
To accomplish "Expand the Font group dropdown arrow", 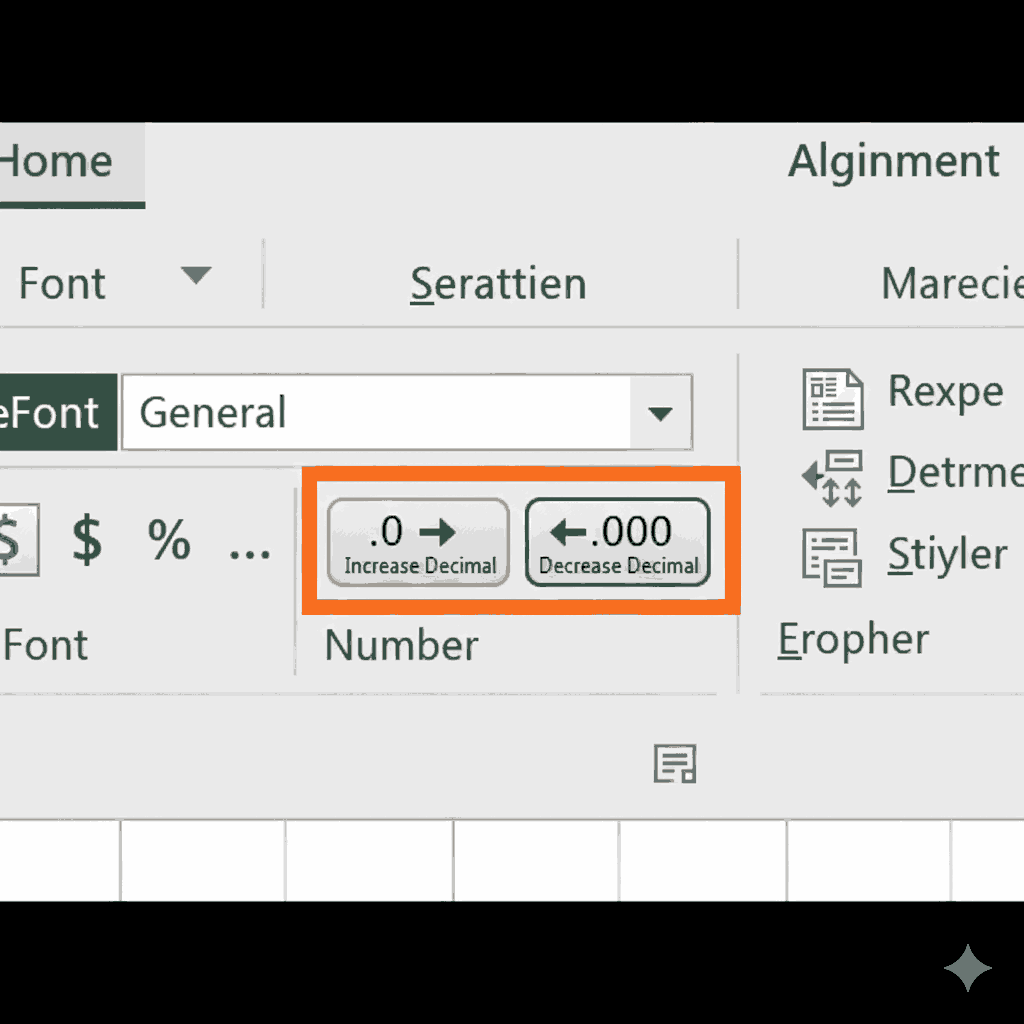I will tap(197, 274).
